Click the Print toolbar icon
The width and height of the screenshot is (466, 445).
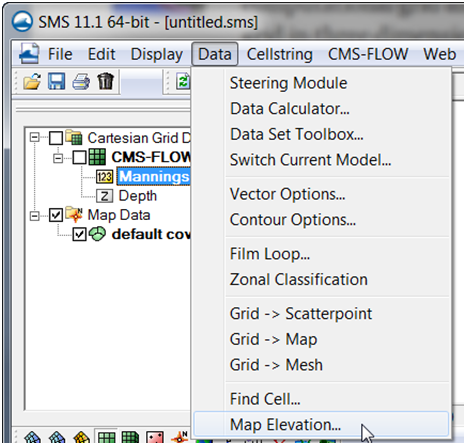click(x=81, y=82)
